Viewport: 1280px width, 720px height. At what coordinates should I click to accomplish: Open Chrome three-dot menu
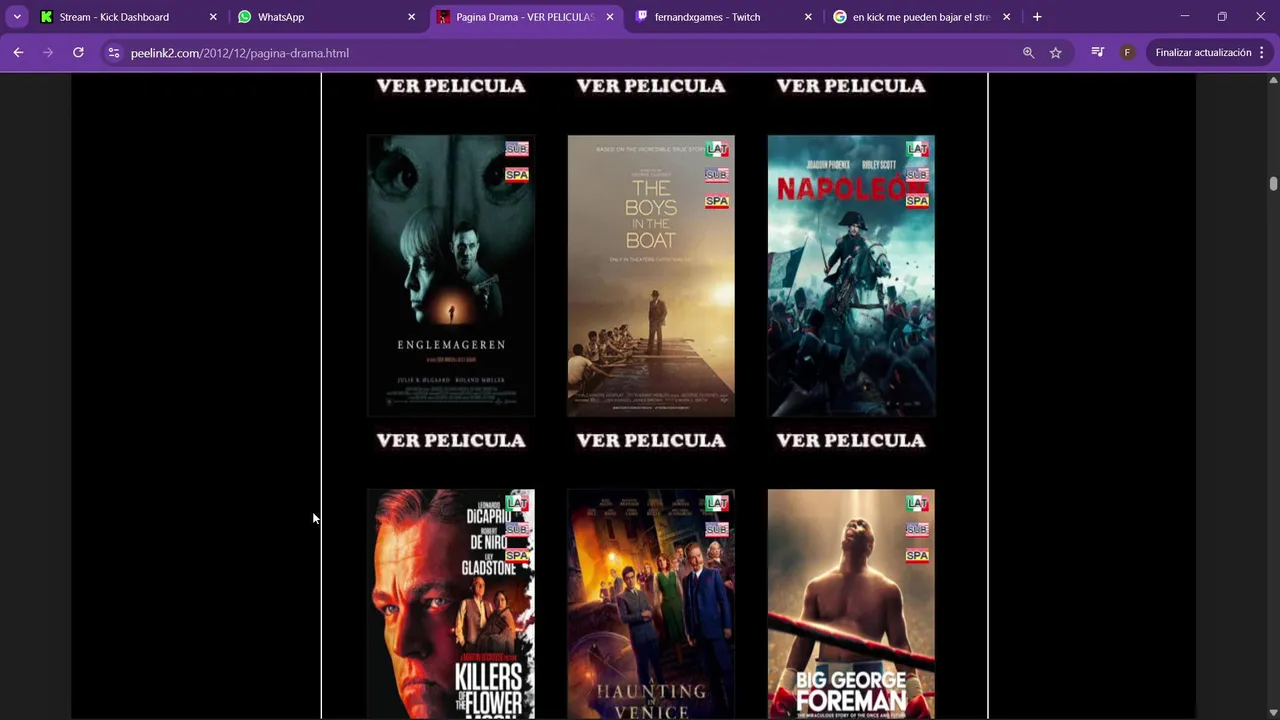pos(1262,53)
